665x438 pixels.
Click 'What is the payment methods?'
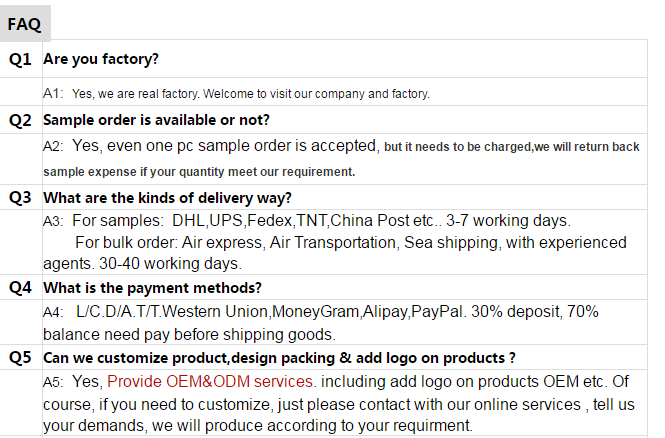152,288
